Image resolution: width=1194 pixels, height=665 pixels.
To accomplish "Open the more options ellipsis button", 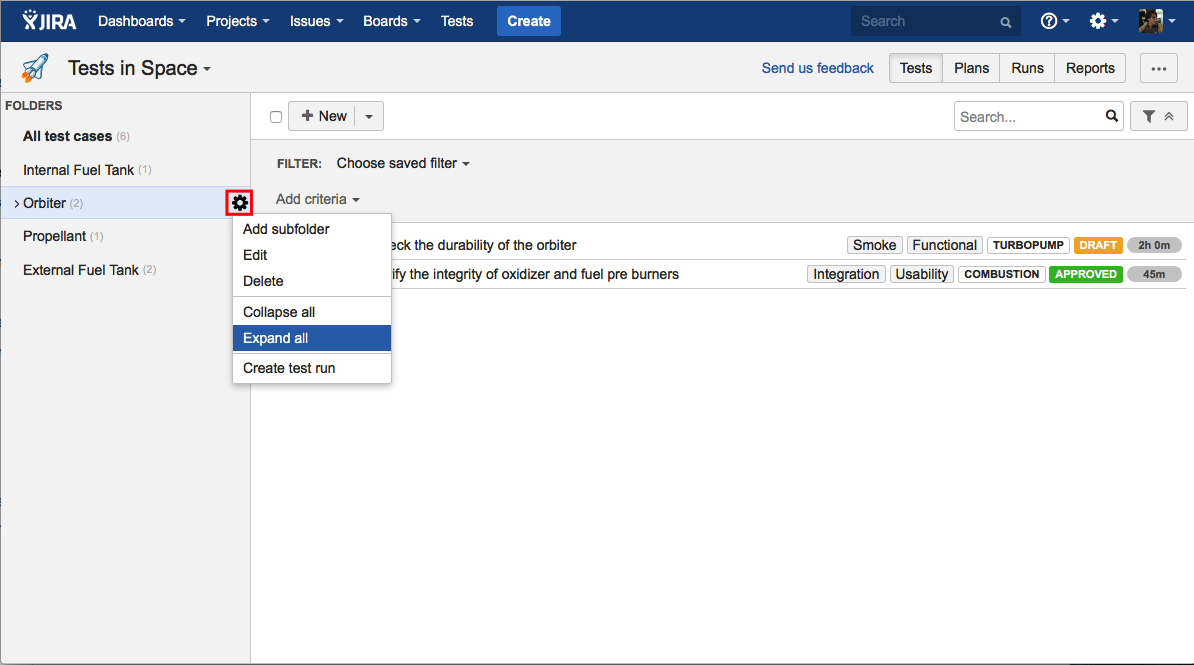I will tap(1158, 68).
